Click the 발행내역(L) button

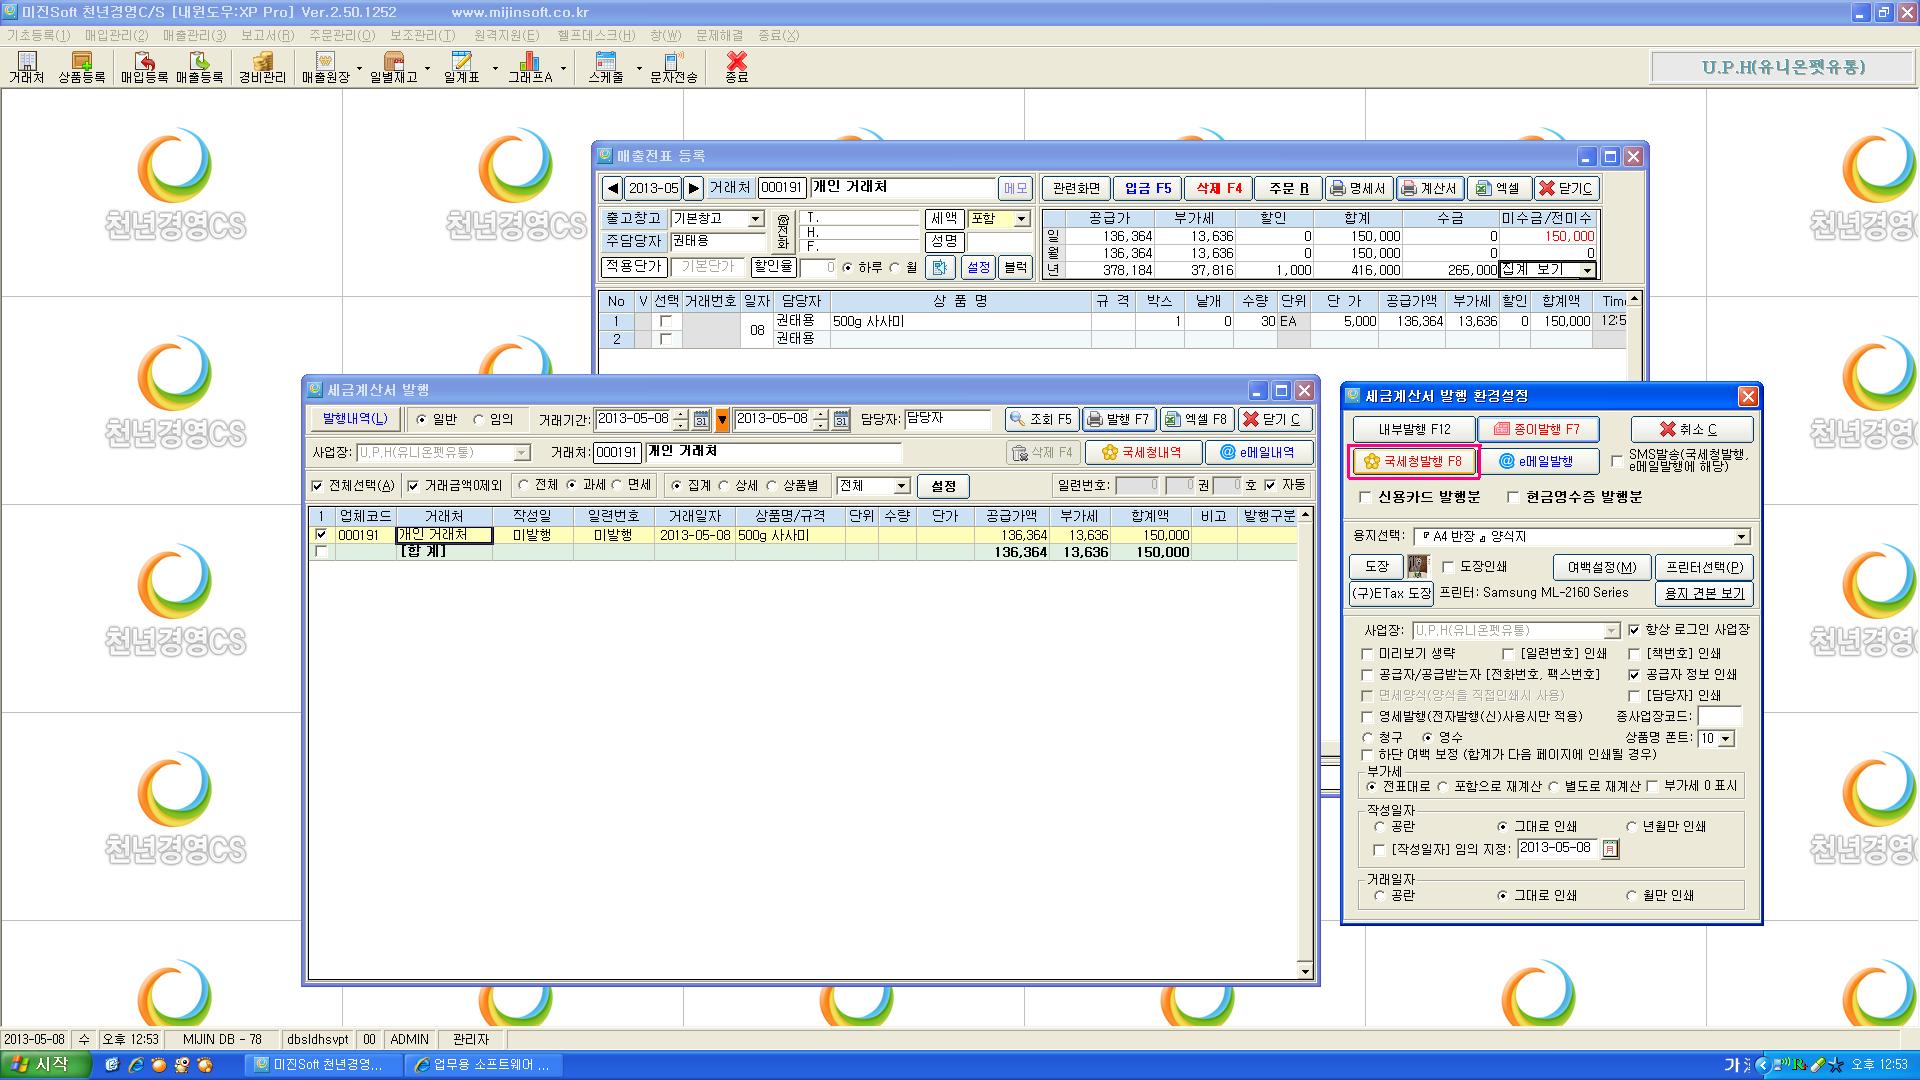(355, 419)
